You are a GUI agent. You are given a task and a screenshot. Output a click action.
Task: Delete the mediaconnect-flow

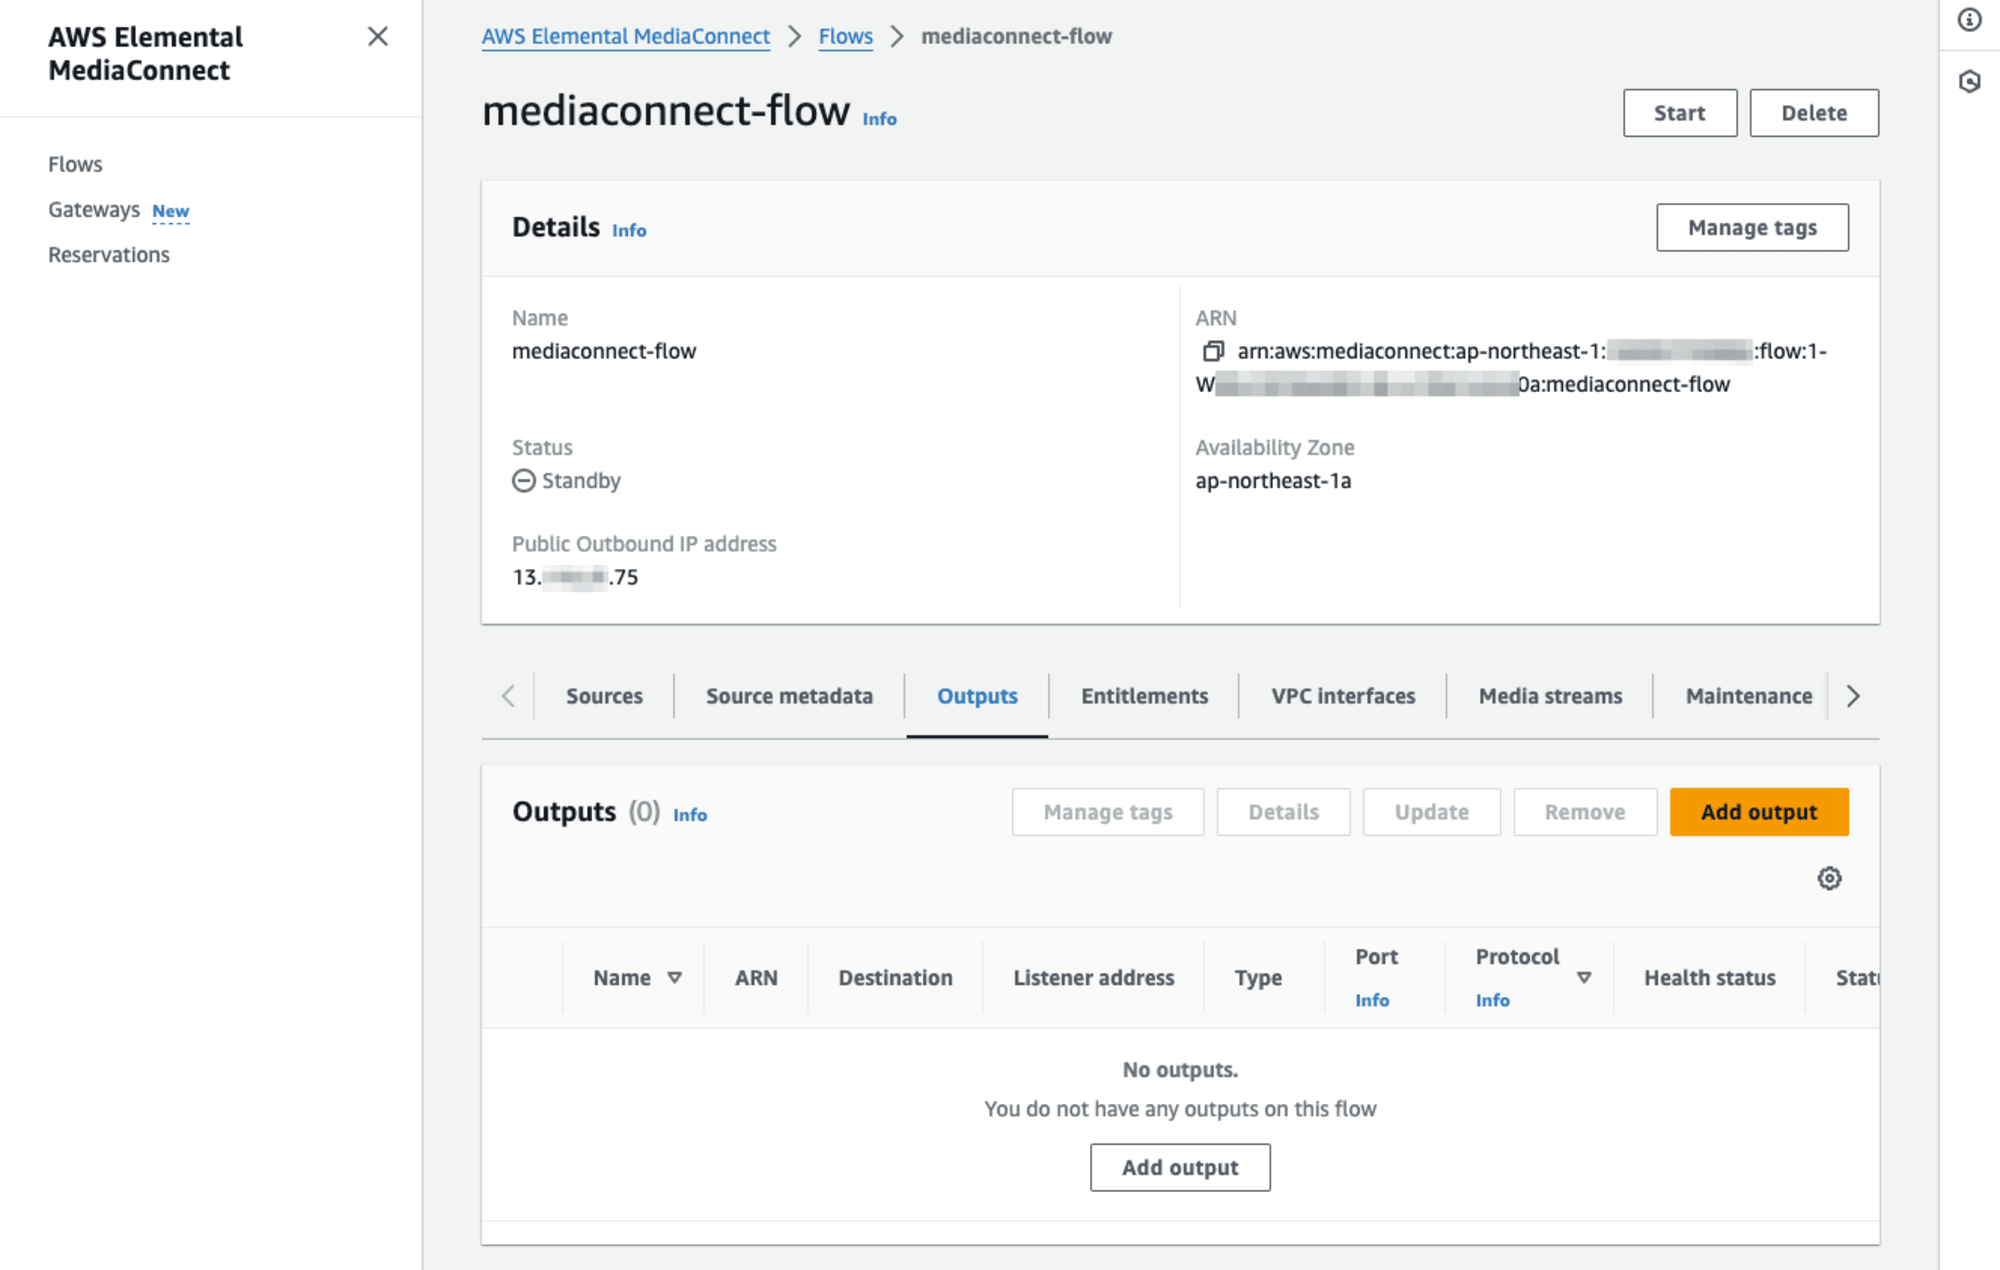click(x=1814, y=113)
